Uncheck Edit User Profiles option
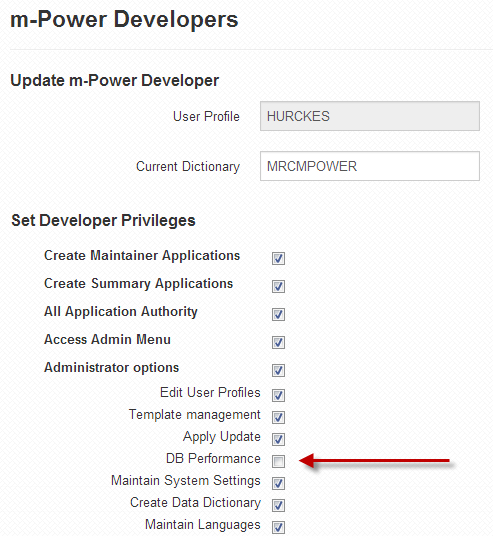This screenshot has width=493, height=536. coord(278,396)
